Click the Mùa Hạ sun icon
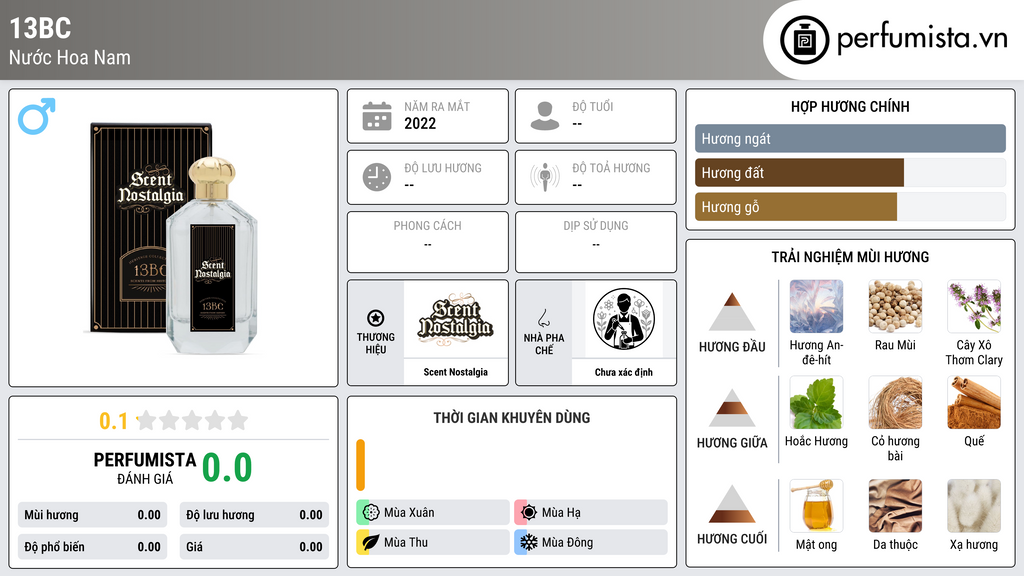The height and width of the screenshot is (576, 1024). (x=529, y=512)
